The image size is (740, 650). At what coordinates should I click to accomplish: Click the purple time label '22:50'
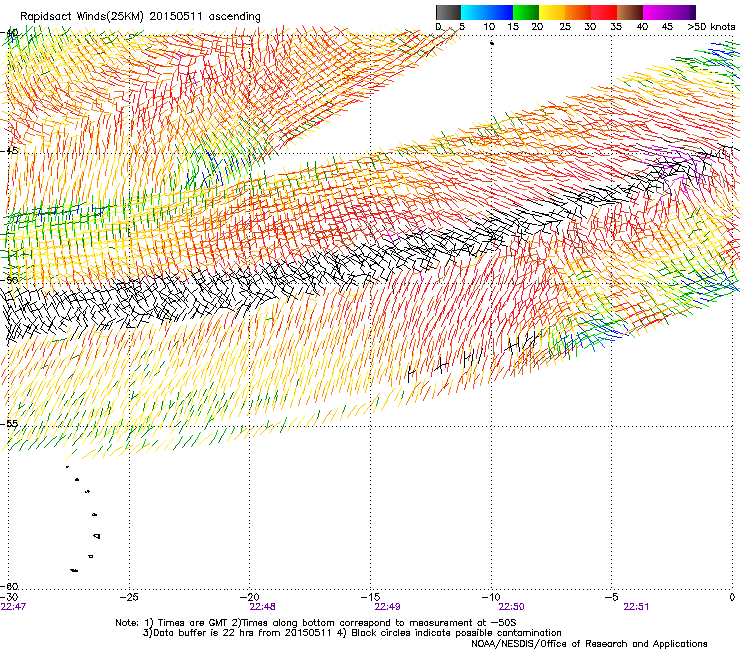pyautogui.click(x=512, y=607)
